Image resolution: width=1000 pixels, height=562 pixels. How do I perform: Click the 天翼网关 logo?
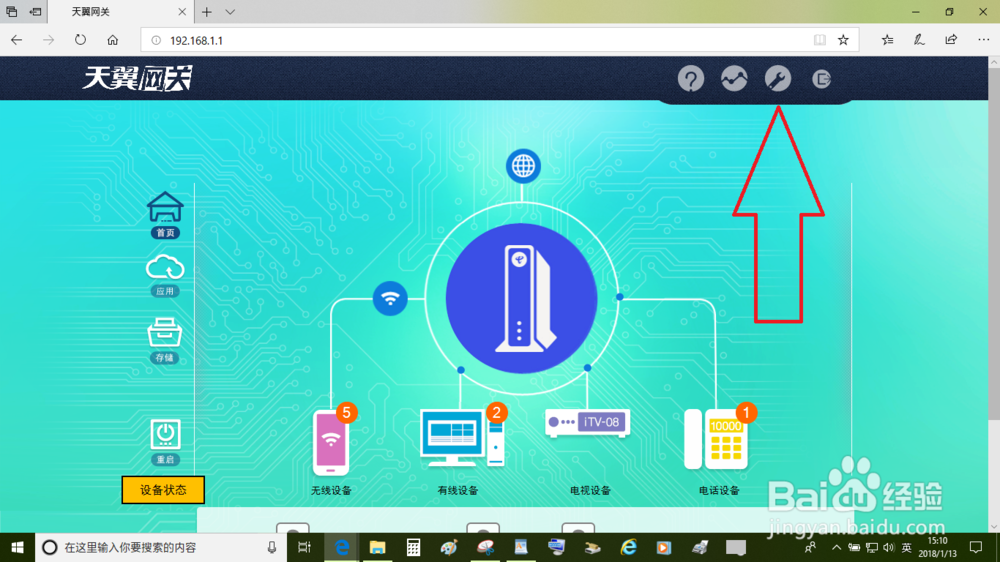tap(137, 78)
